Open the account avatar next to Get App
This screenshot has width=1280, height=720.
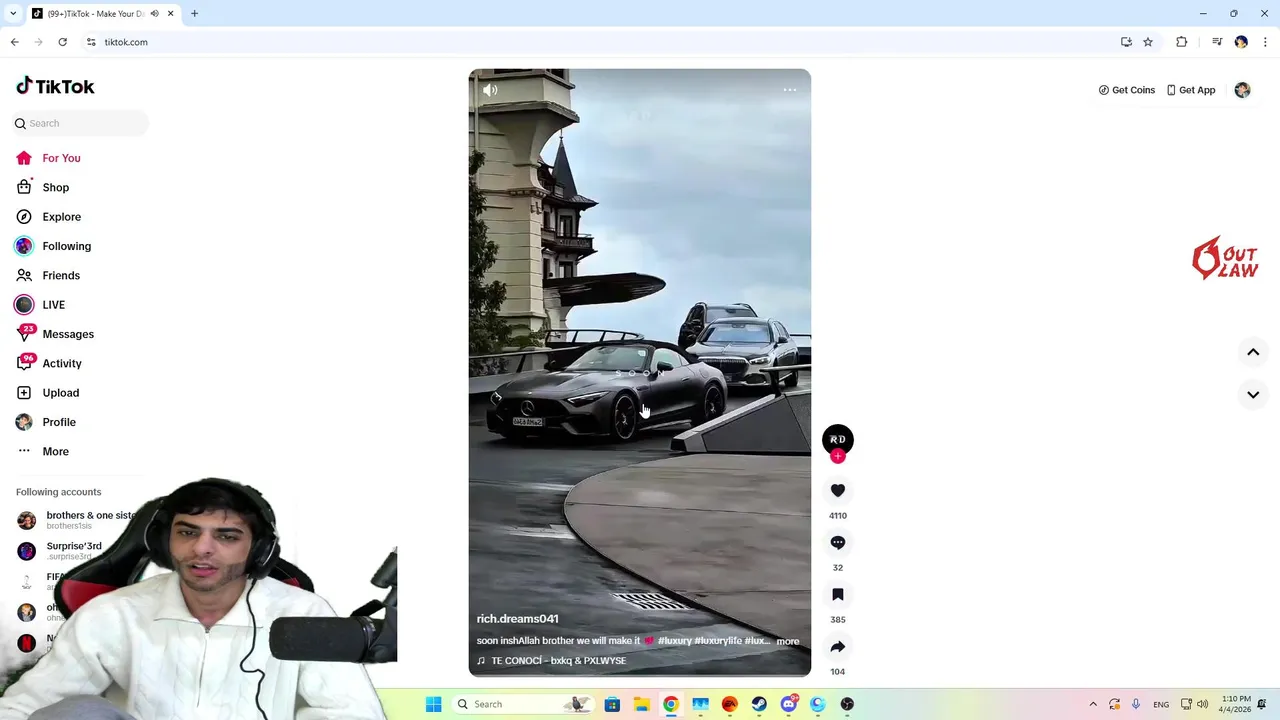[1242, 90]
